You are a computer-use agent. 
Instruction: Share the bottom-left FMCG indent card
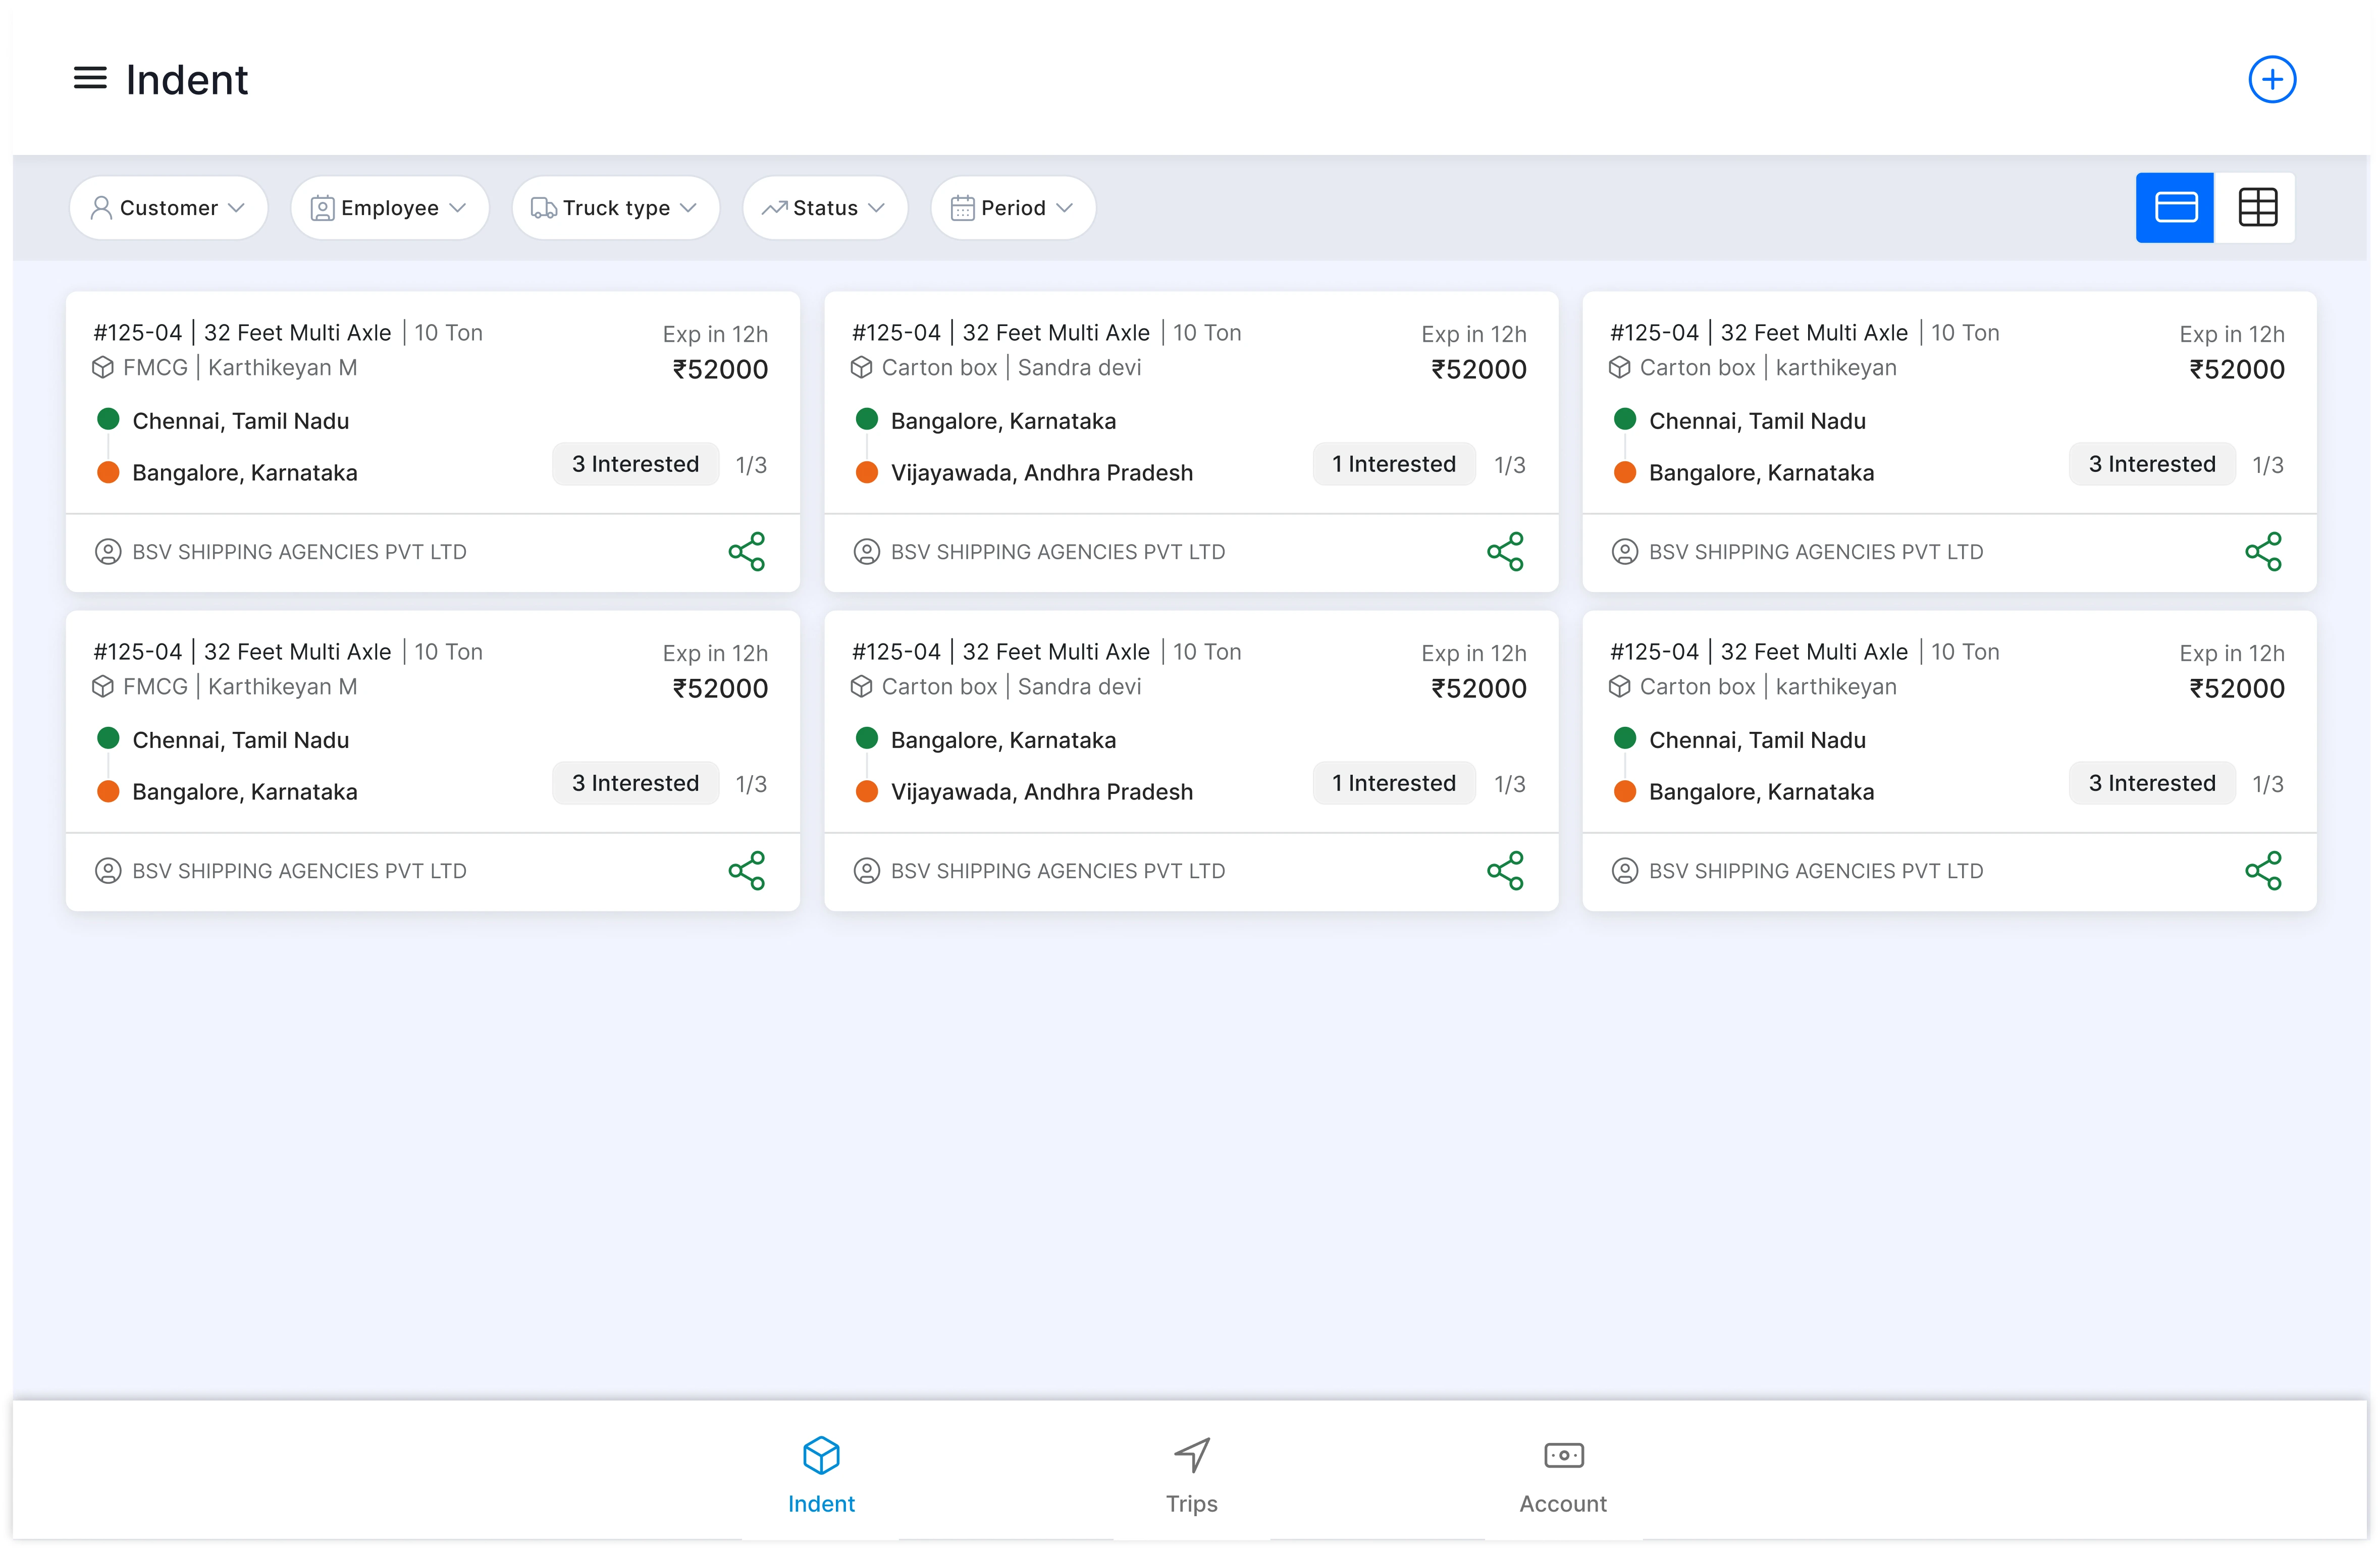click(746, 870)
